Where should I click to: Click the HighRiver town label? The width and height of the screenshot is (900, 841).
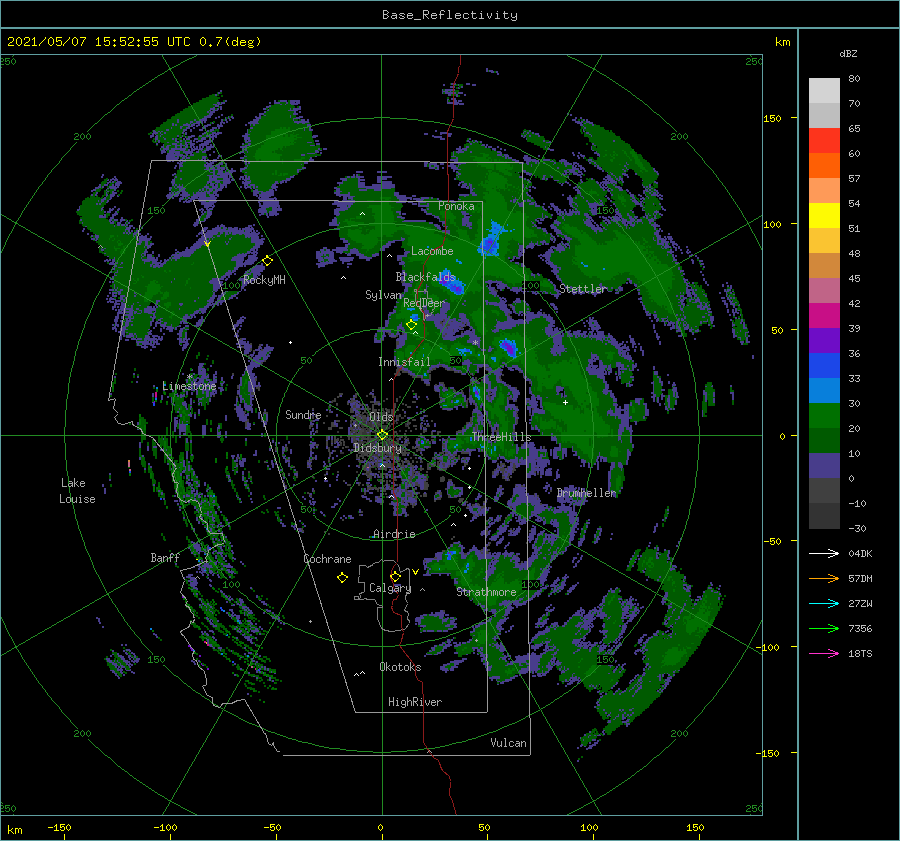[x=415, y=702]
